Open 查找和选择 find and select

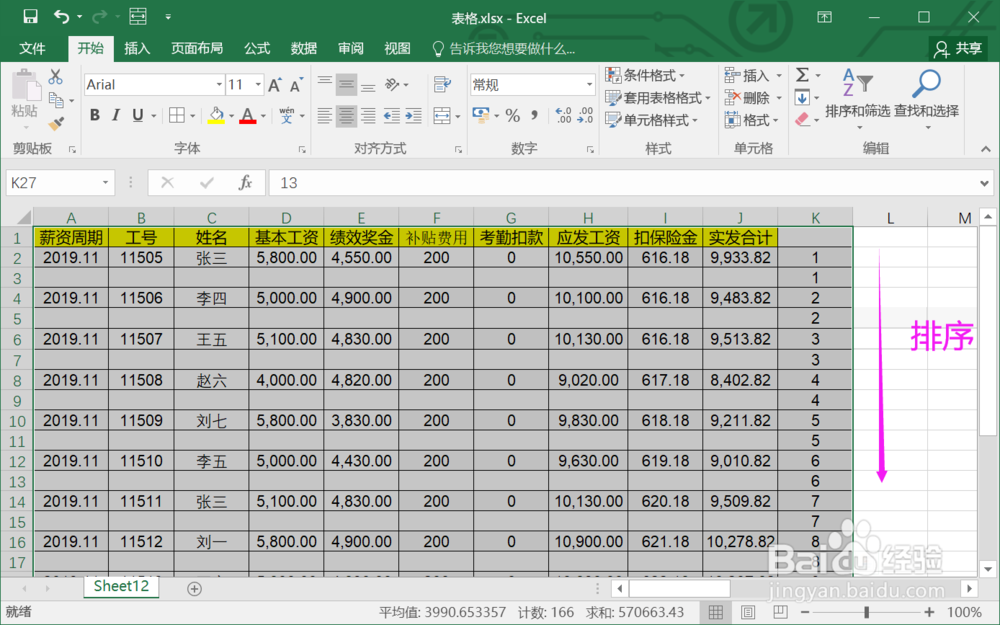tap(926, 98)
